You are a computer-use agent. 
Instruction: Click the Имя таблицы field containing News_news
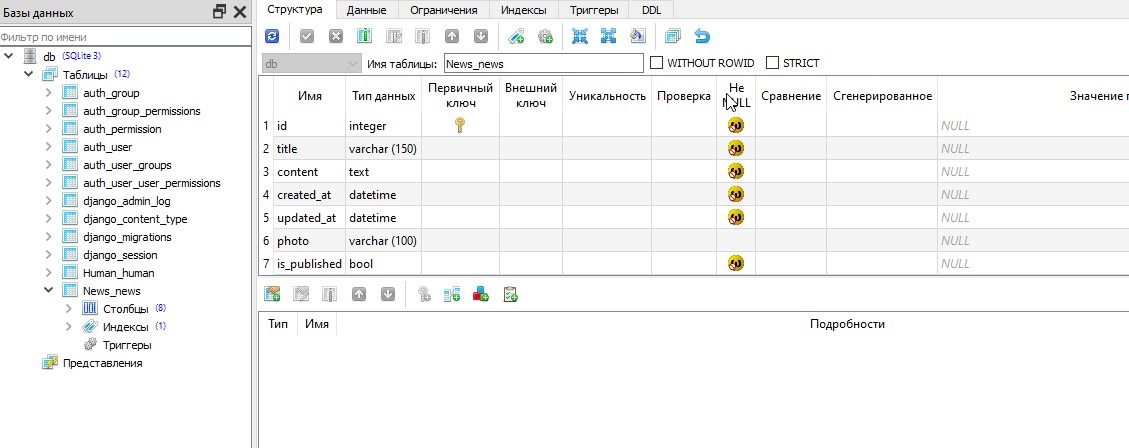point(544,63)
